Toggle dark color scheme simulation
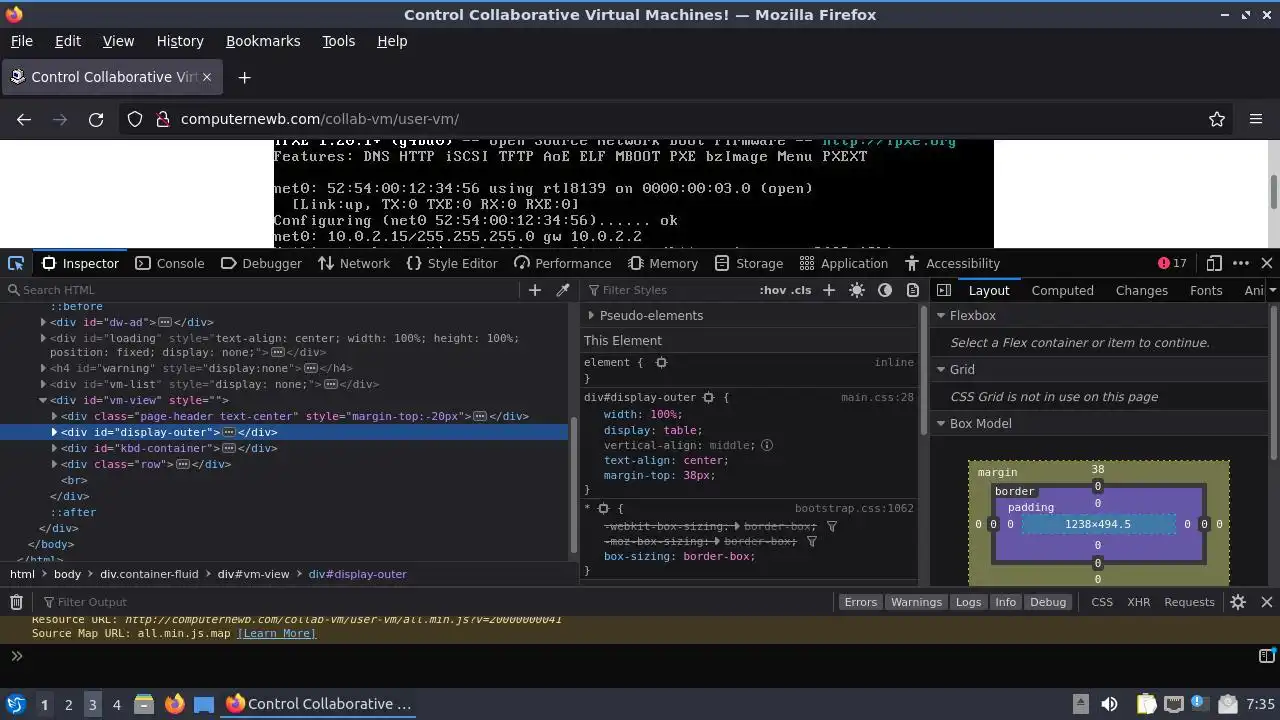 click(x=885, y=290)
